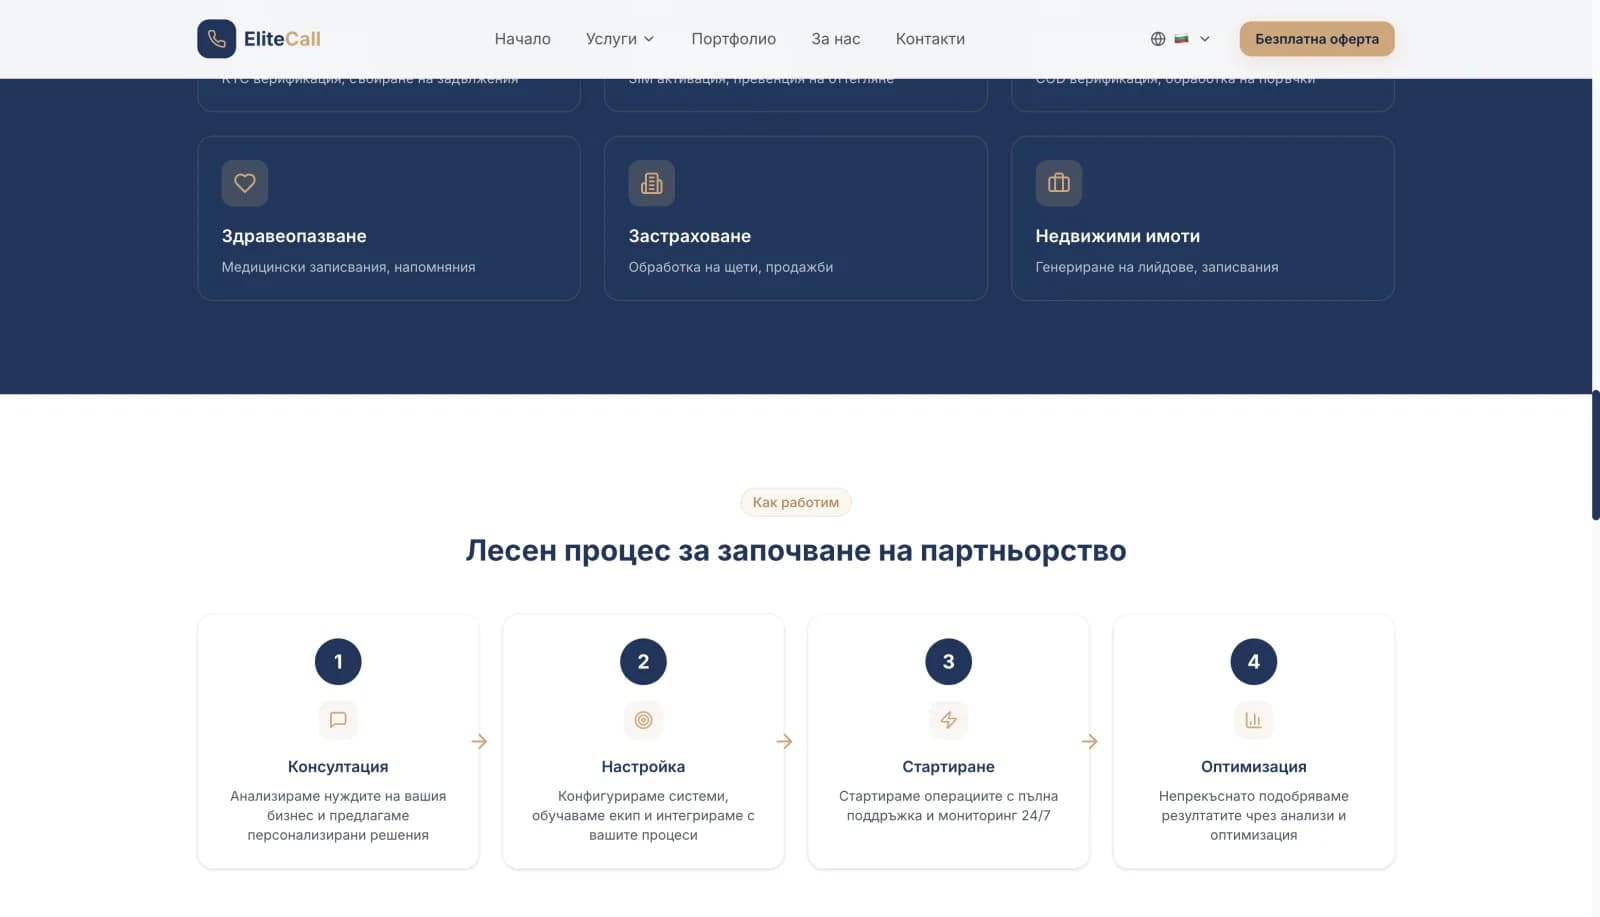
Task: Click step number 4 circle
Action: point(1253,661)
